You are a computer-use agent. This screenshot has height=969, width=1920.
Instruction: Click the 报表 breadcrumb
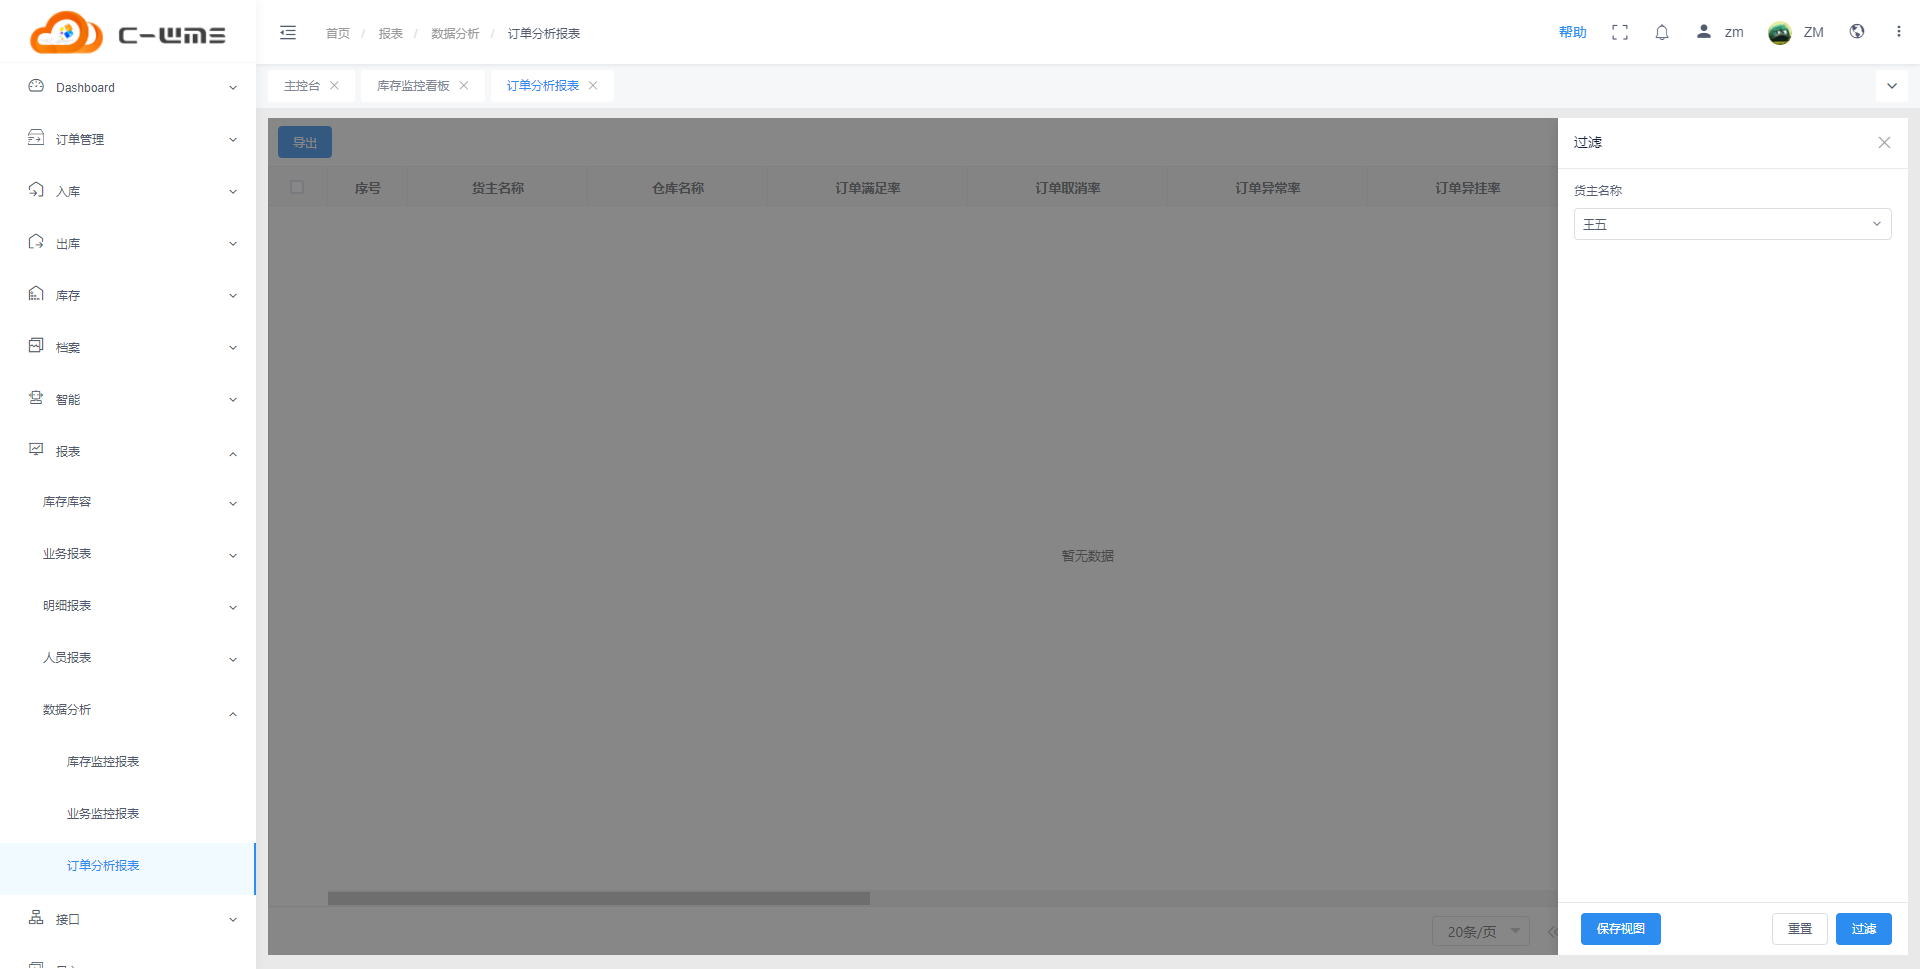(x=391, y=33)
